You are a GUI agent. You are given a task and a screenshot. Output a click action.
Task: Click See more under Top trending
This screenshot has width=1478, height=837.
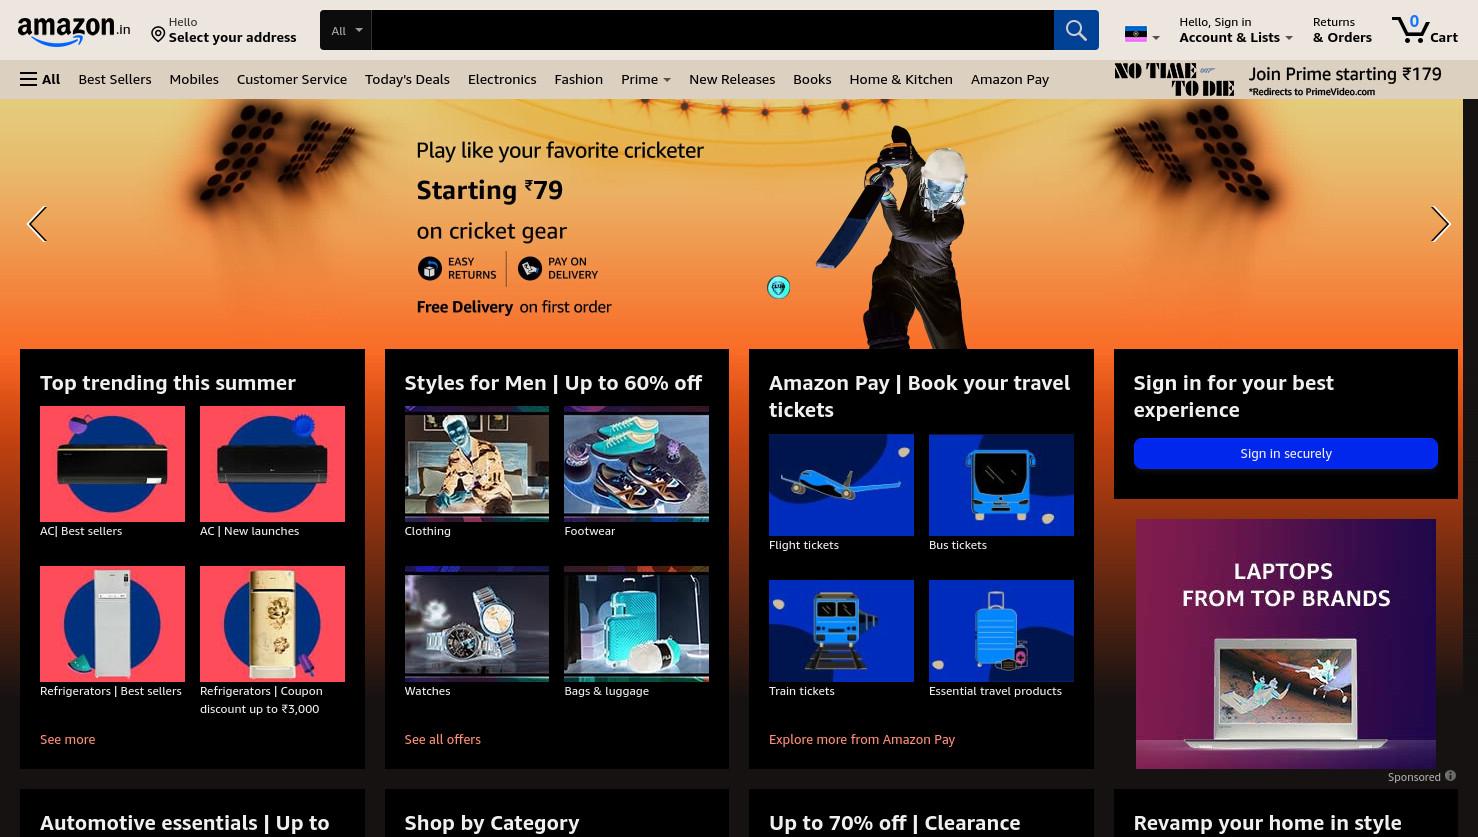click(68, 739)
